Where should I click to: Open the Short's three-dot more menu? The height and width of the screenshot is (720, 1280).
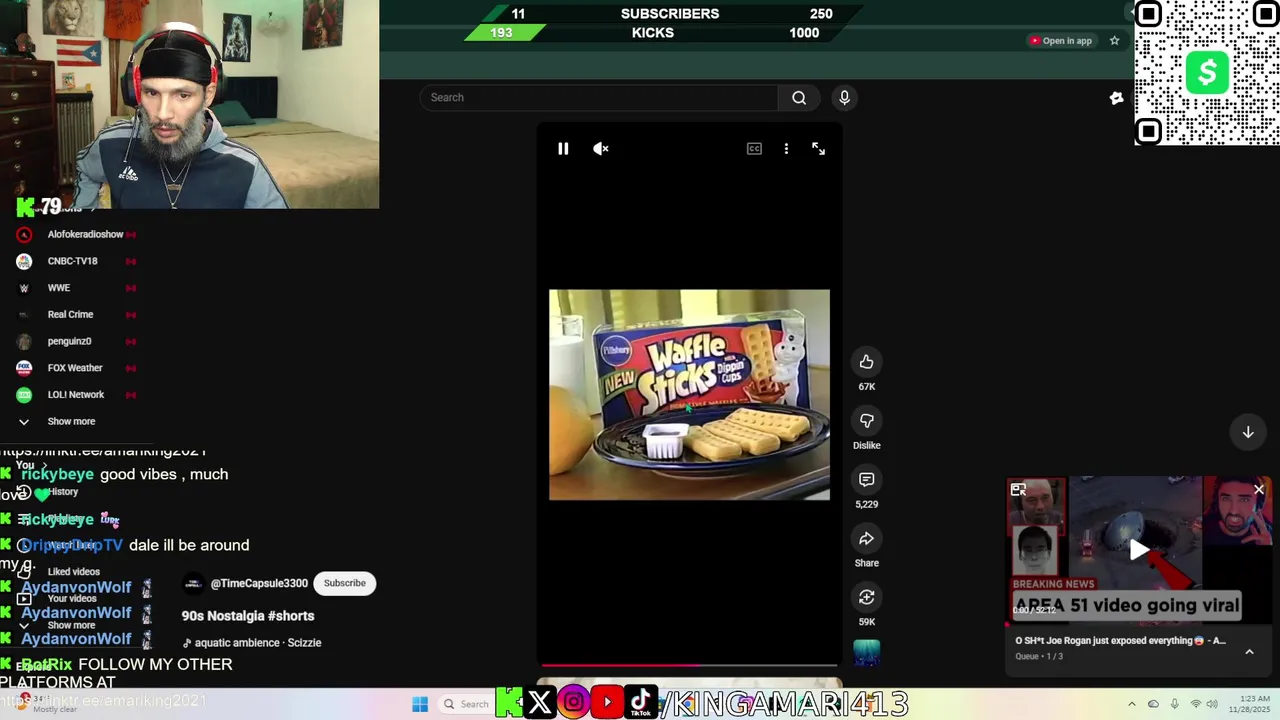click(786, 149)
